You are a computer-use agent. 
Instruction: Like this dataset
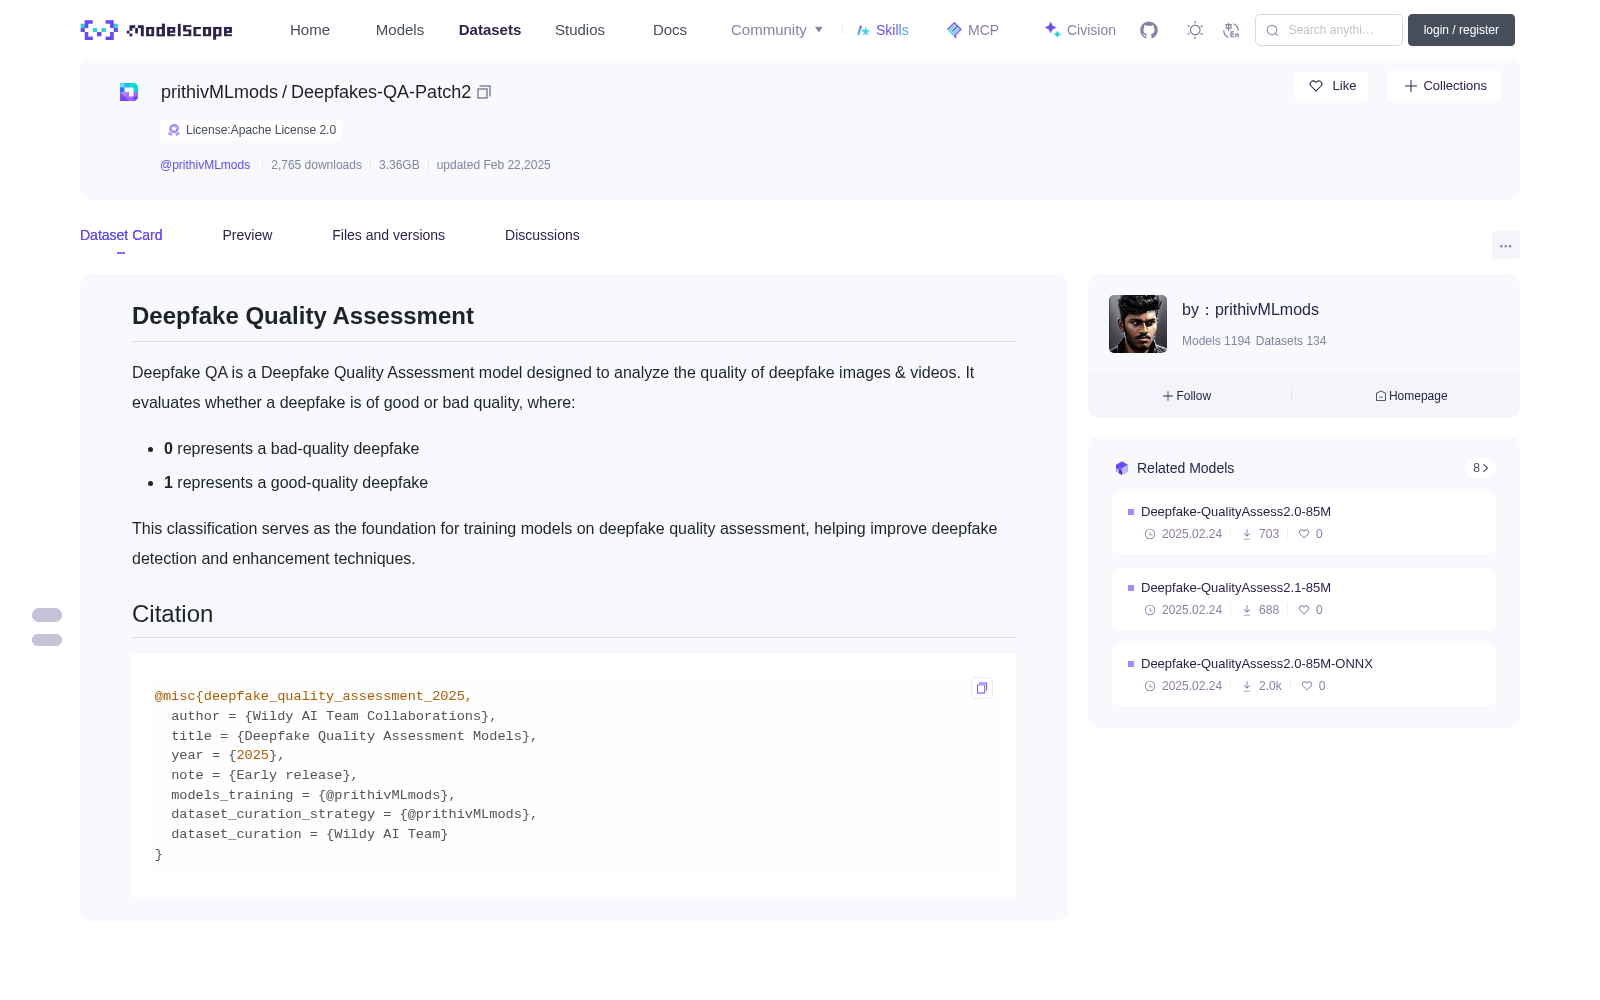click(x=1332, y=86)
